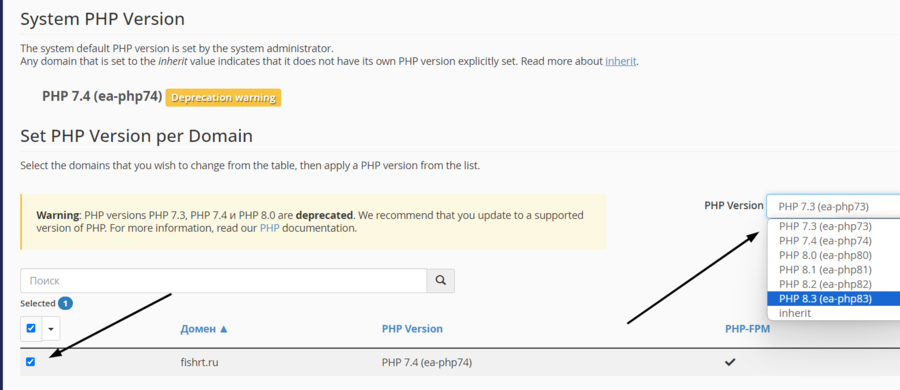Select highlighted PHP 8.3 (ea-php83) option

833,299
